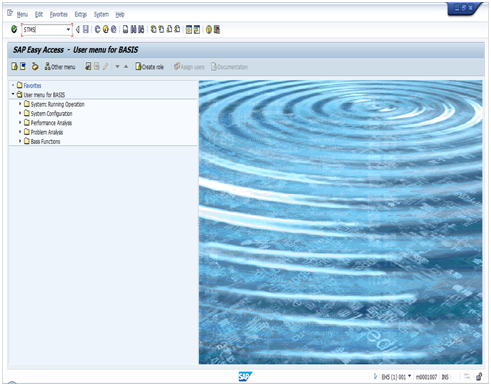The width and height of the screenshot is (491, 386).
Task: Click the Move Favorites Up arrow
Action: (x=126, y=67)
